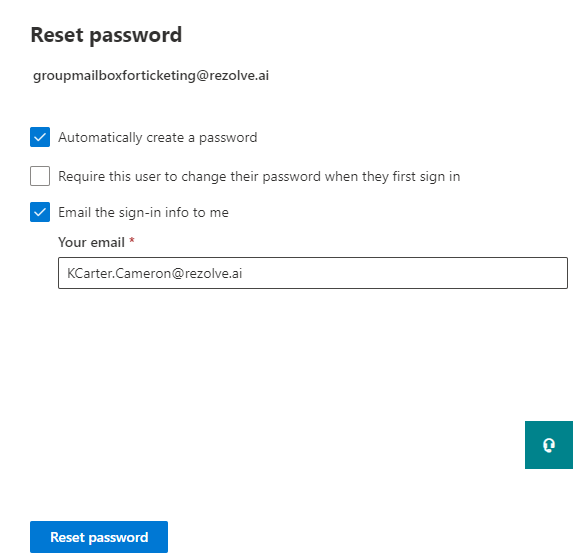Viewport: 580px width, 560px height.
Task: Click the blue Reset password button
Action: [99, 537]
